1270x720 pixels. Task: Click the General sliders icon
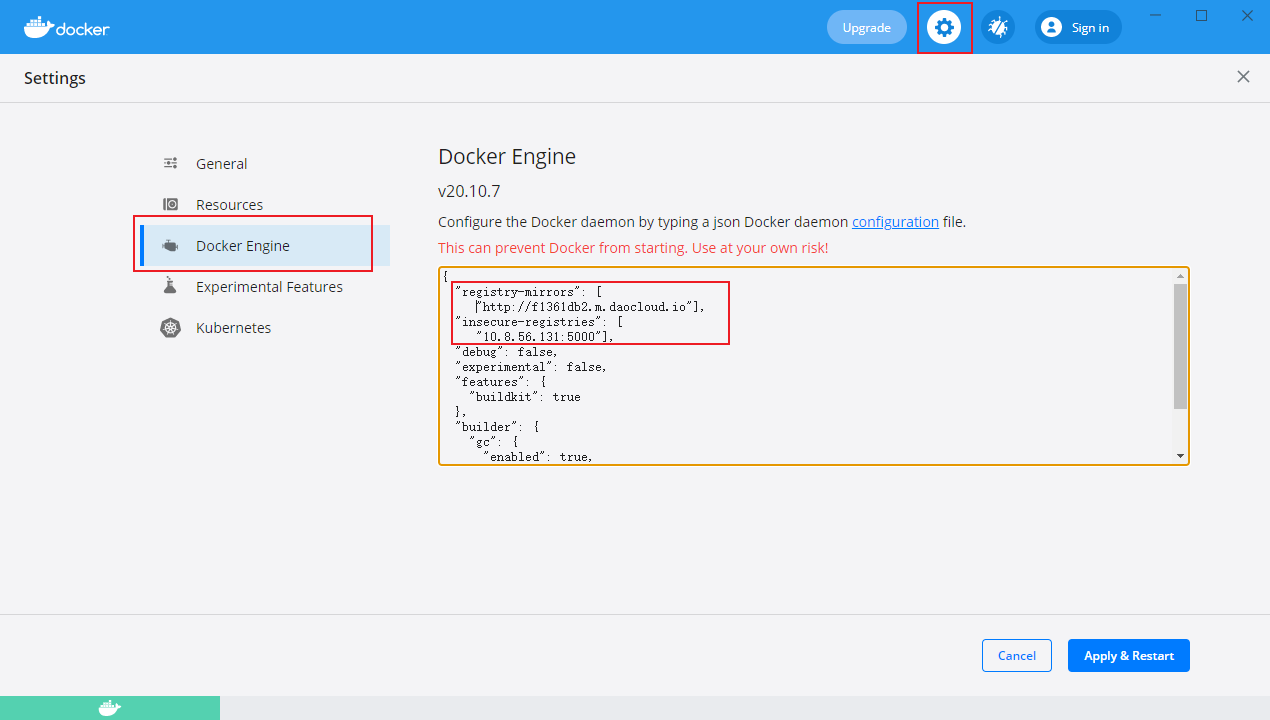171,164
